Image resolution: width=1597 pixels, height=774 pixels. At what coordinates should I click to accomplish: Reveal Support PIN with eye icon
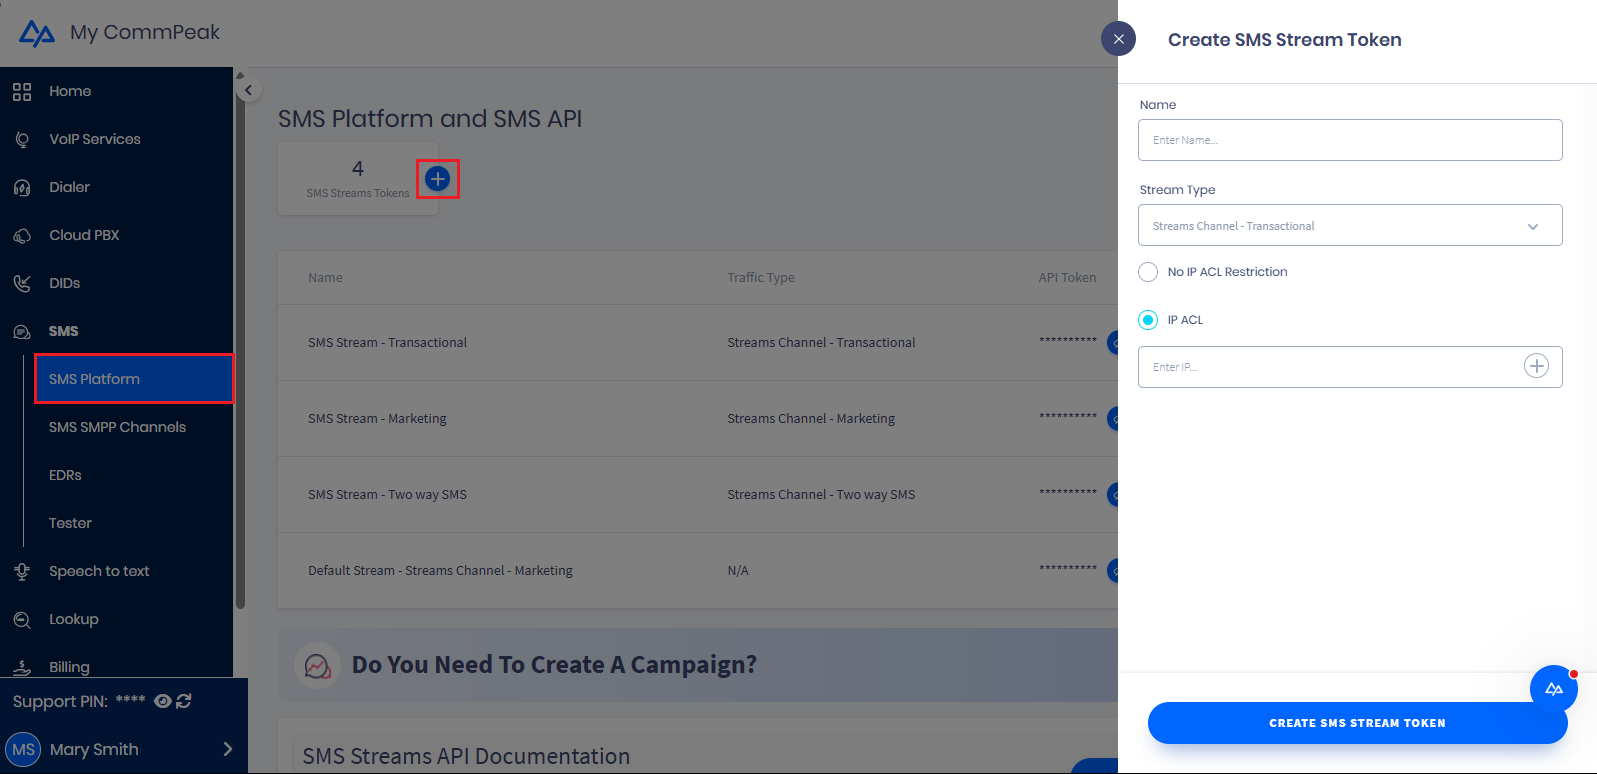click(162, 701)
